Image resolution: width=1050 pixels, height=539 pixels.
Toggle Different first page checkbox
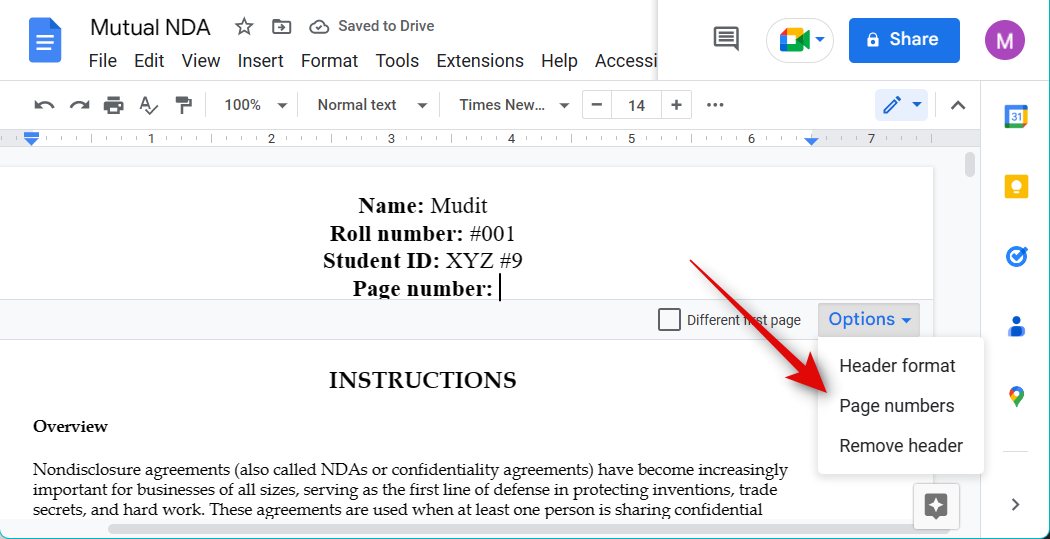[x=669, y=320]
